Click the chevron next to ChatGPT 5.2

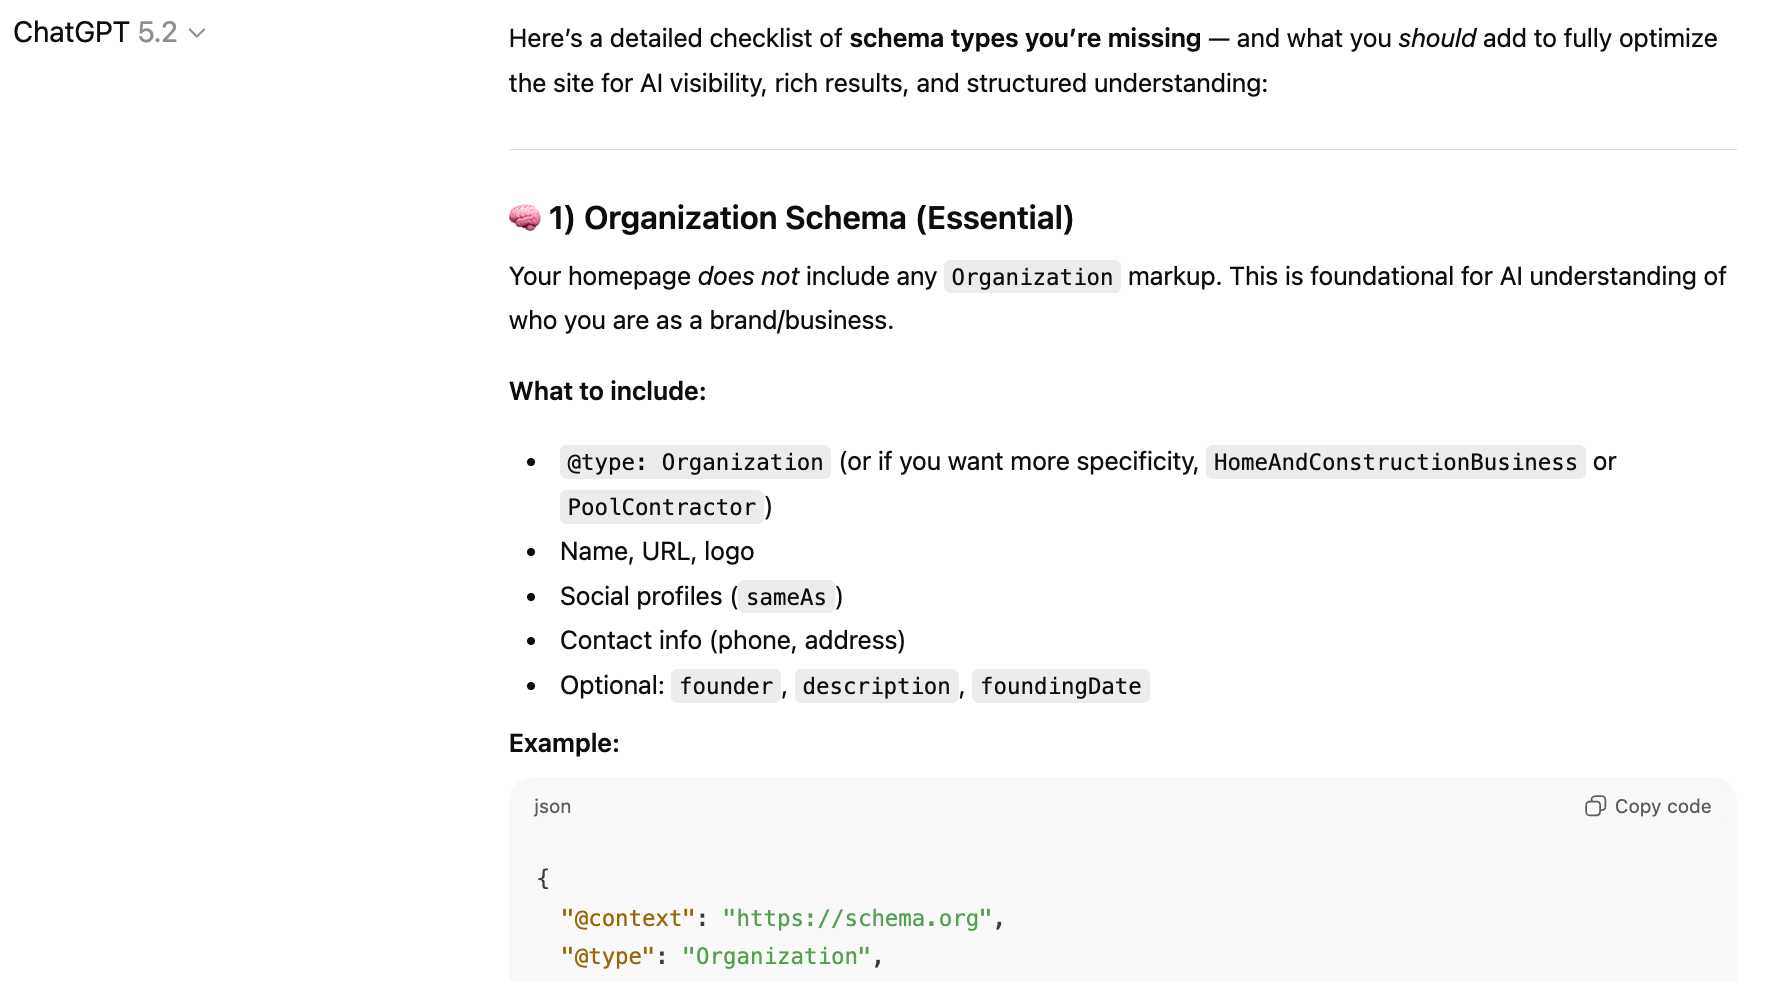pyautogui.click(x=197, y=33)
